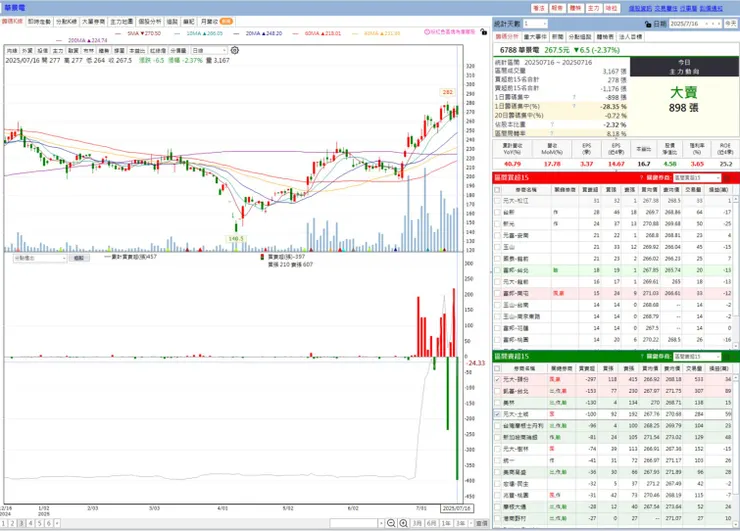Viewport: 740px width, 531px height.
Task: Uncheck the 元大-土城 sell row checkbox
Action: pos(497,414)
